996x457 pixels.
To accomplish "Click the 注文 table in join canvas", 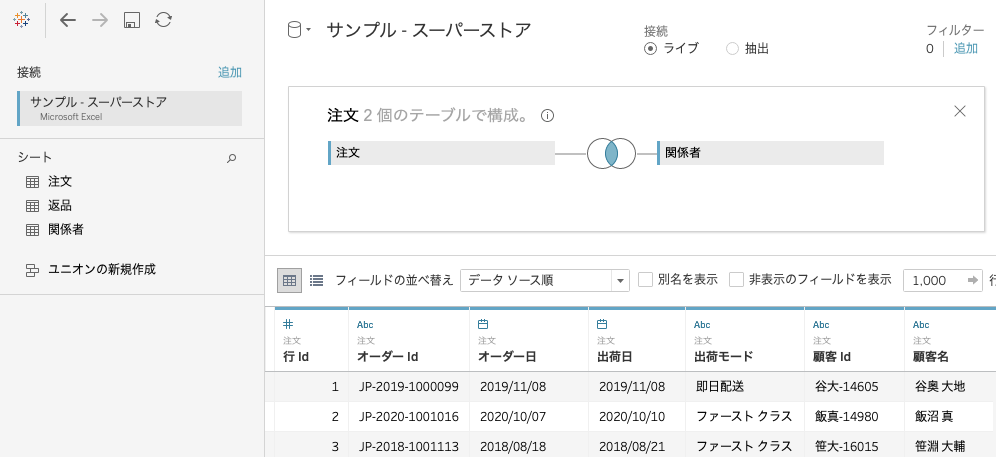I will coord(441,153).
